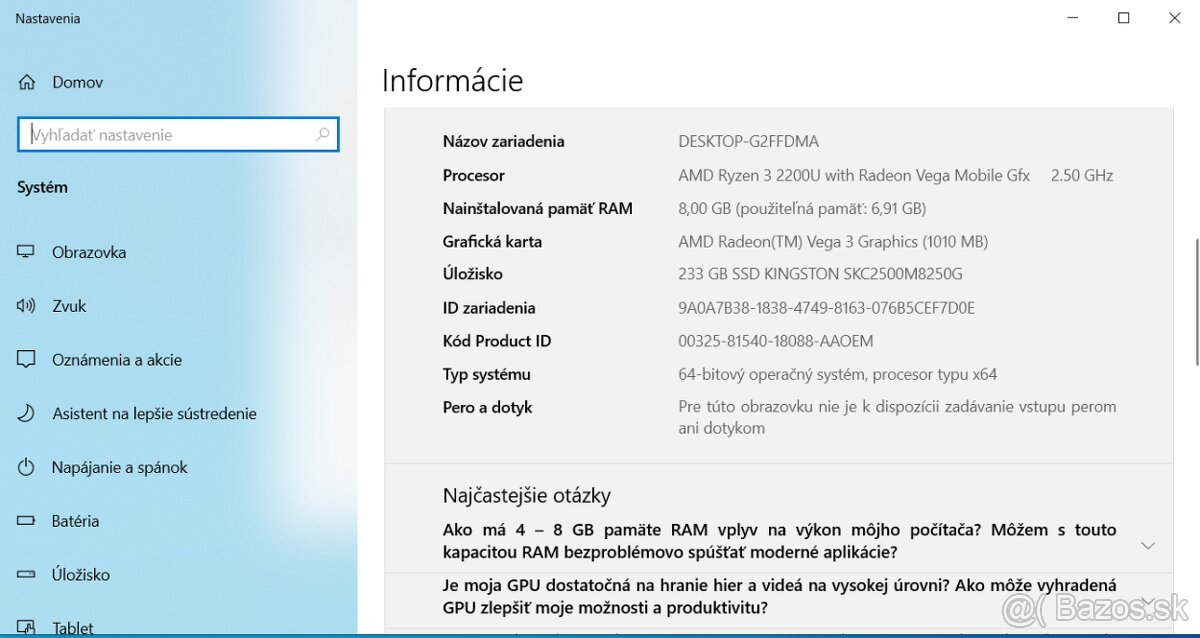Viewport: 1200px width, 638px height.
Task: Open the Oznámenia a akcie icon
Action: coord(27,360)
